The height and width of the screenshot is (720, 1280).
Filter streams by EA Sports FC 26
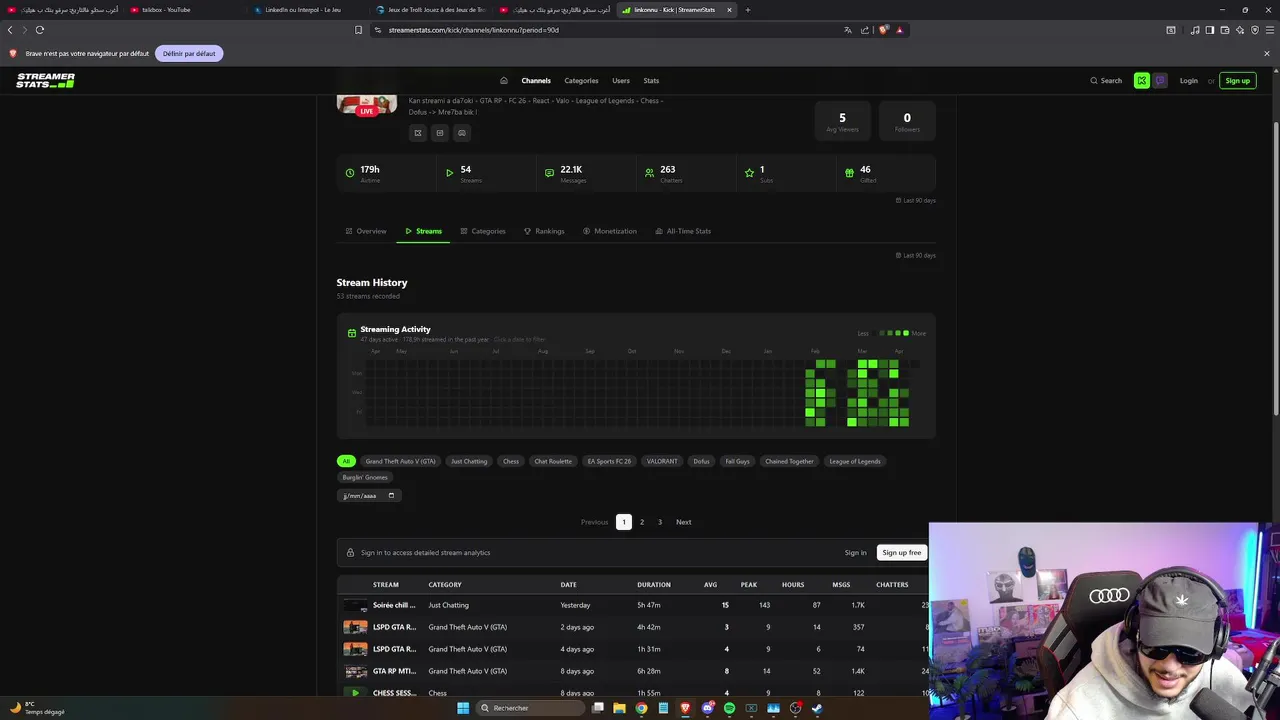tap(609, 462)
